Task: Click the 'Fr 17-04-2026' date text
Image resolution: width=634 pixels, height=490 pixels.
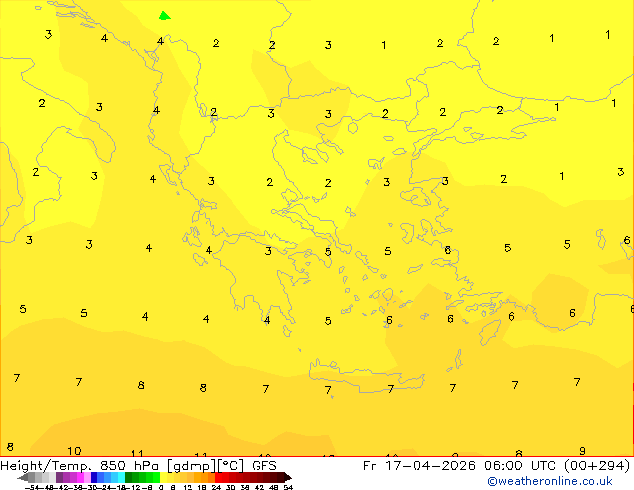Action: [x=419, y=466]
